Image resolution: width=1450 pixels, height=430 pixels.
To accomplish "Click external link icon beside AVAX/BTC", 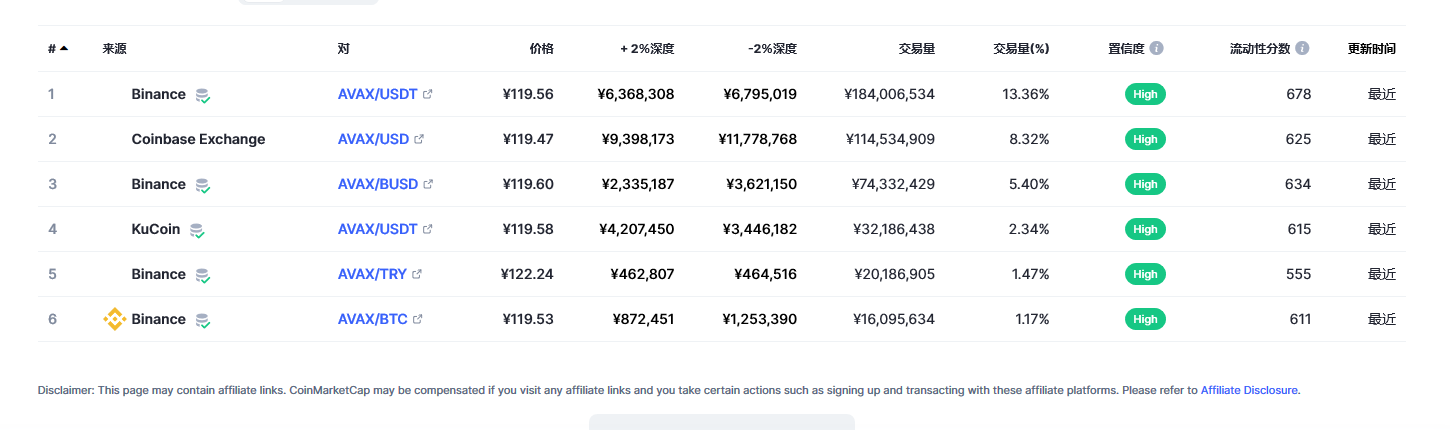I will tap(417, 319).
